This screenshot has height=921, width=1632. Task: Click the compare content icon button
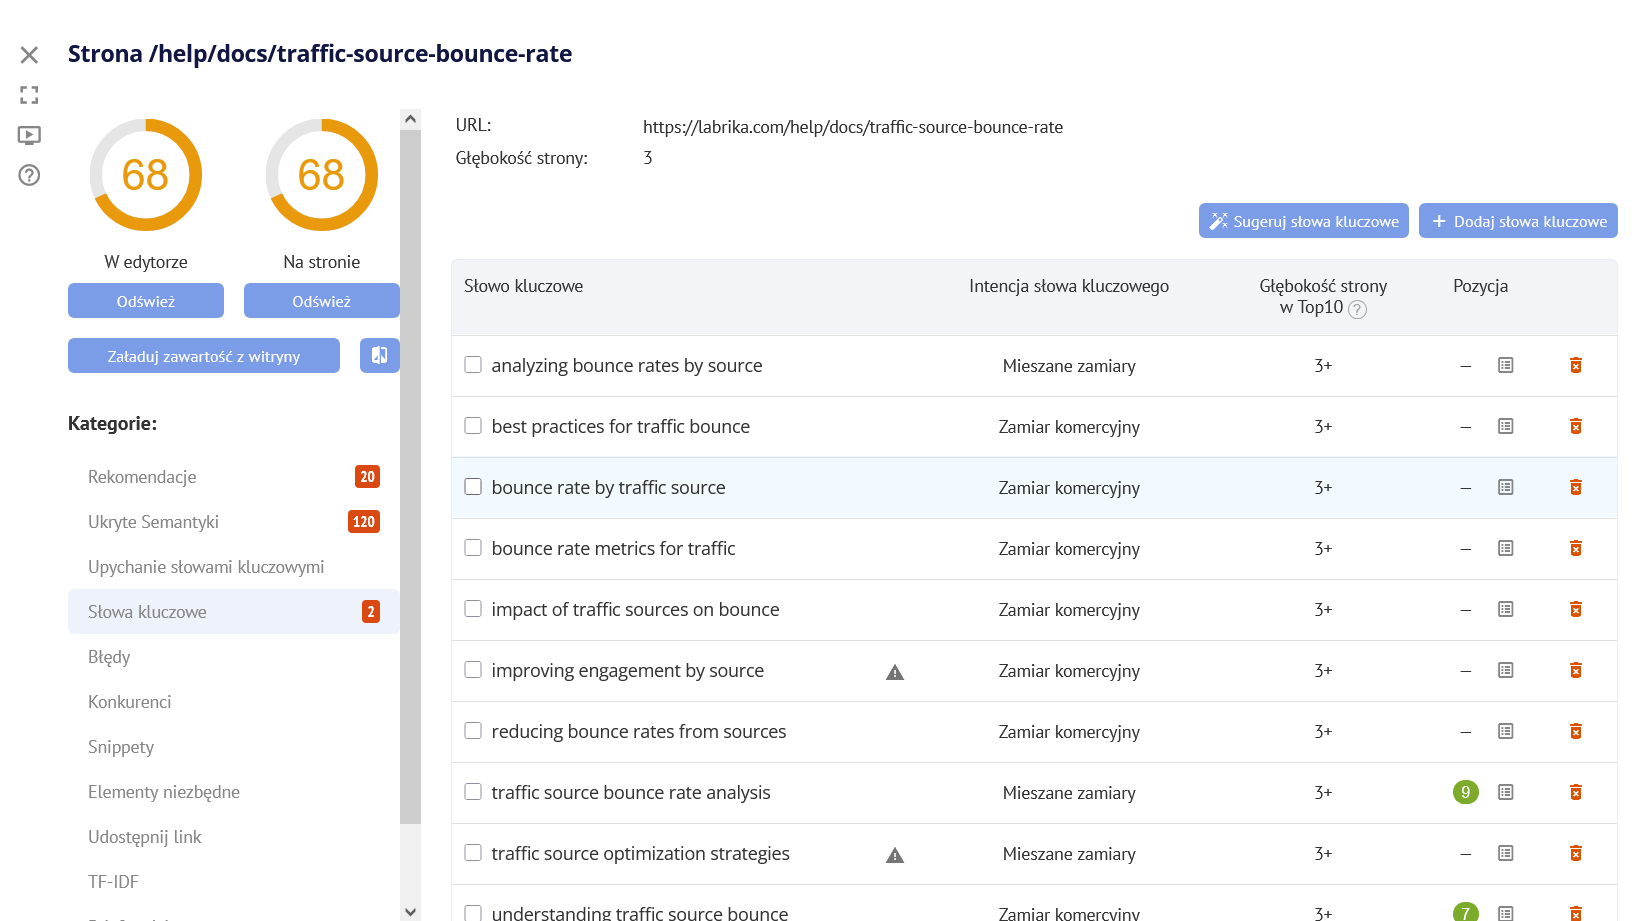pos(379,355)
